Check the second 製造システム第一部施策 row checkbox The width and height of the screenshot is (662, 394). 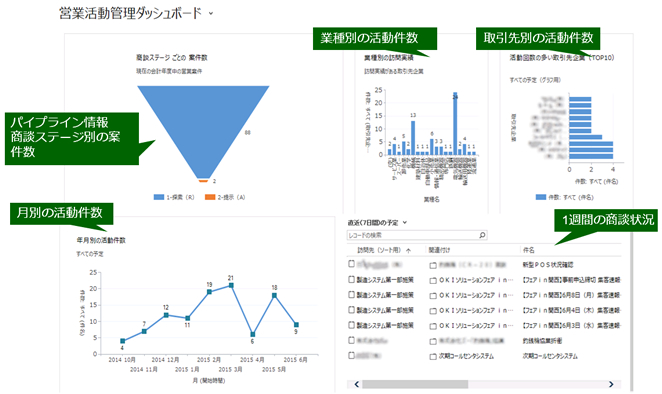pos(351,294)
